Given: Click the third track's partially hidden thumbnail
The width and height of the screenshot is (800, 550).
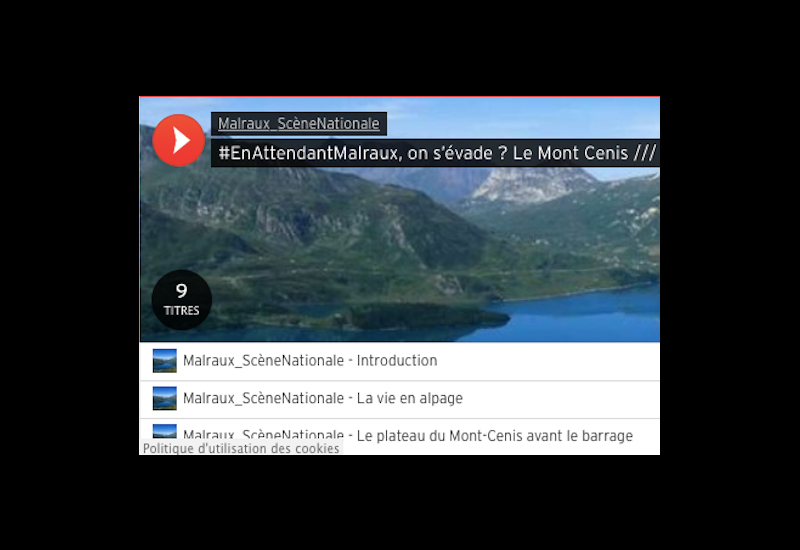Looking at the screenshot, I should [165, 431].
